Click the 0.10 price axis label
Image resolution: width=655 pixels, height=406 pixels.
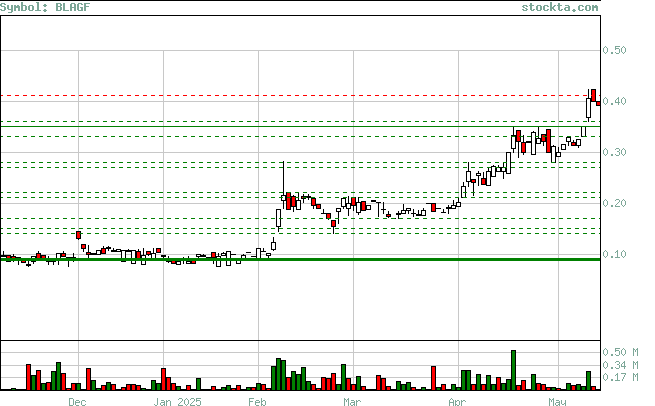point(614,254)
